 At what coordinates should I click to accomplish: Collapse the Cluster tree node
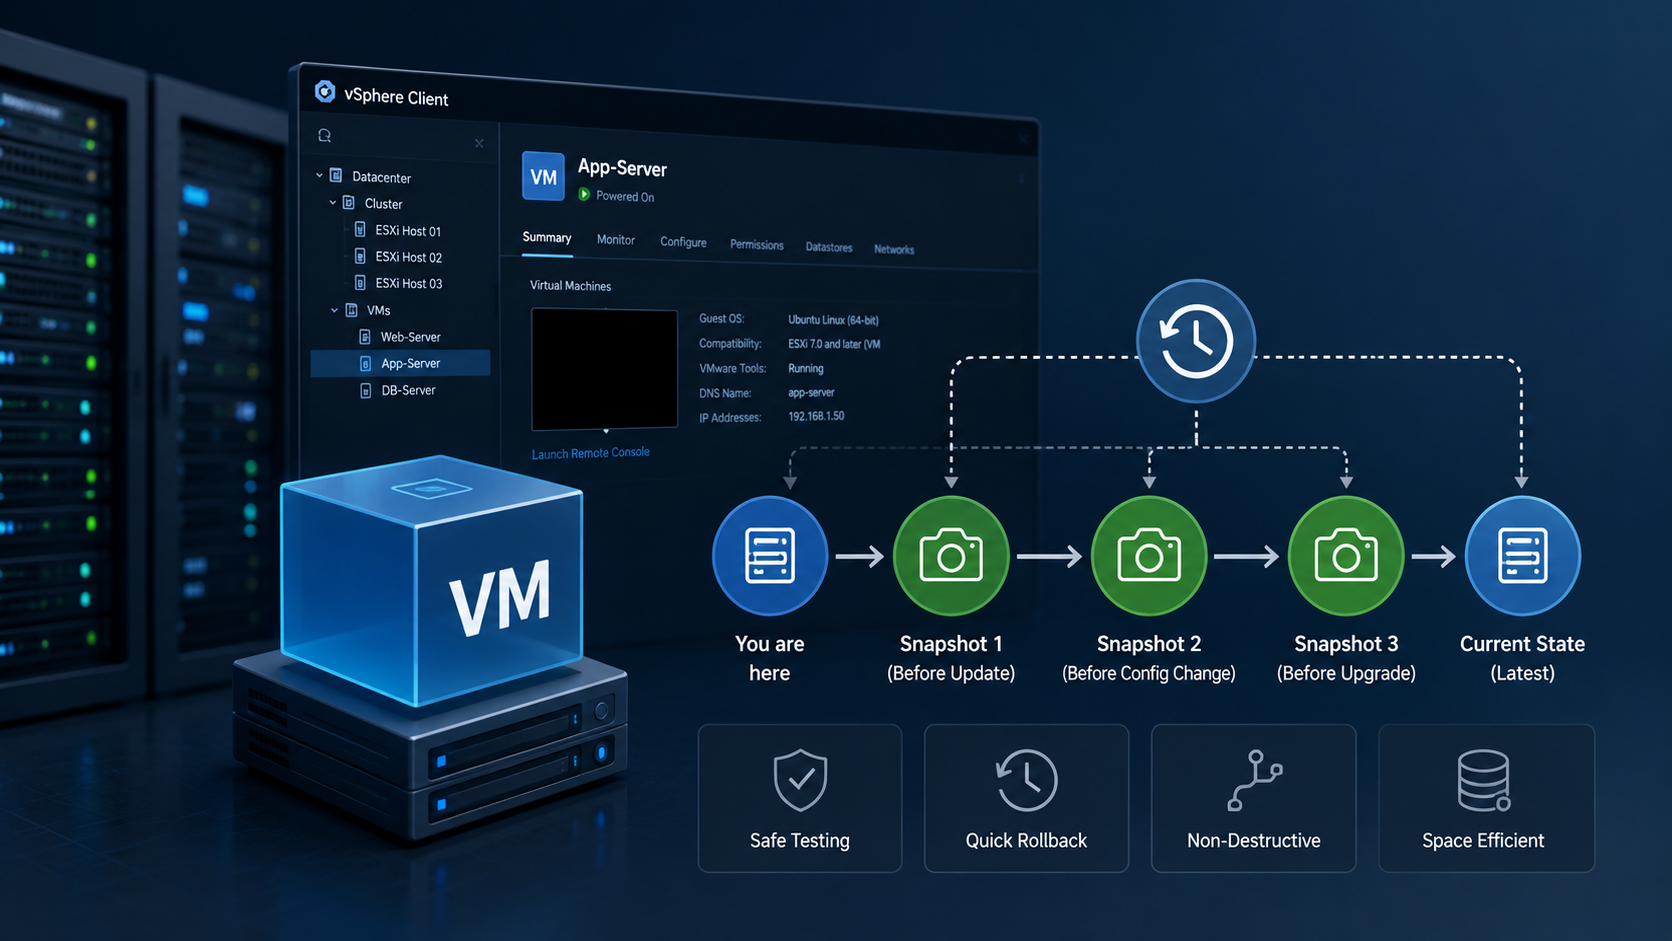click(333, 202)
